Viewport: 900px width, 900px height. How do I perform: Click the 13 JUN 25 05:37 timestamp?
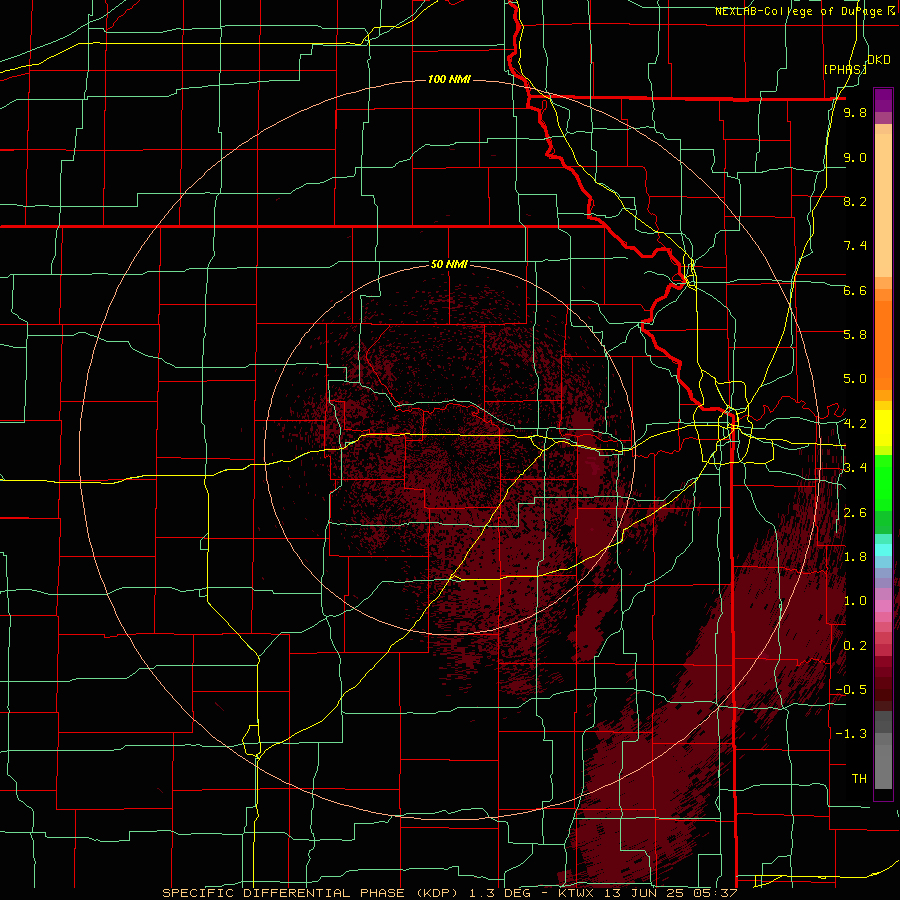672,893
